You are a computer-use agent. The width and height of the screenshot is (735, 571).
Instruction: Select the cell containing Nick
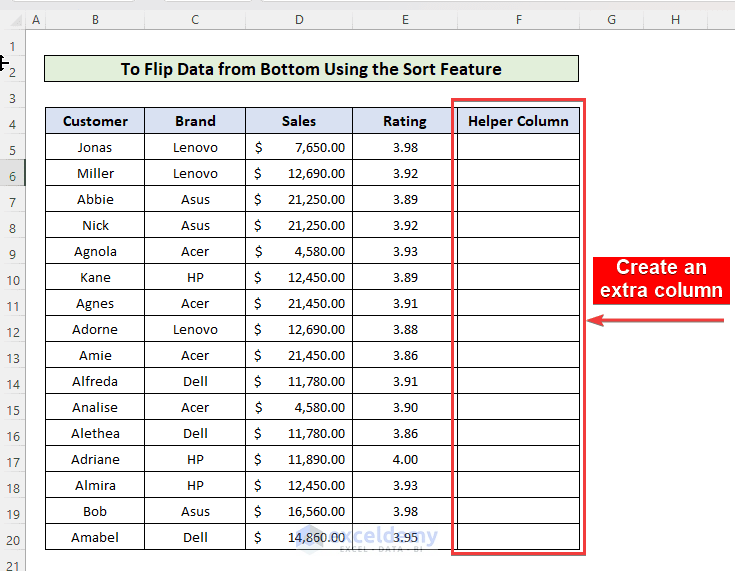pos(95,225)
